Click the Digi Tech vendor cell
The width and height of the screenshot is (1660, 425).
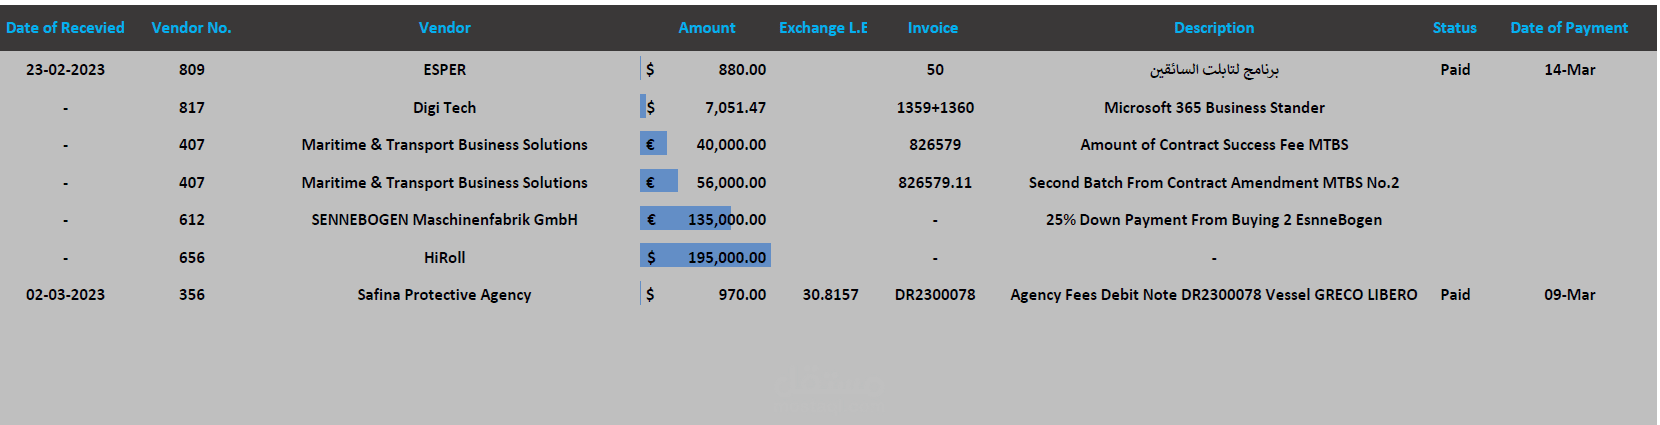444,108
